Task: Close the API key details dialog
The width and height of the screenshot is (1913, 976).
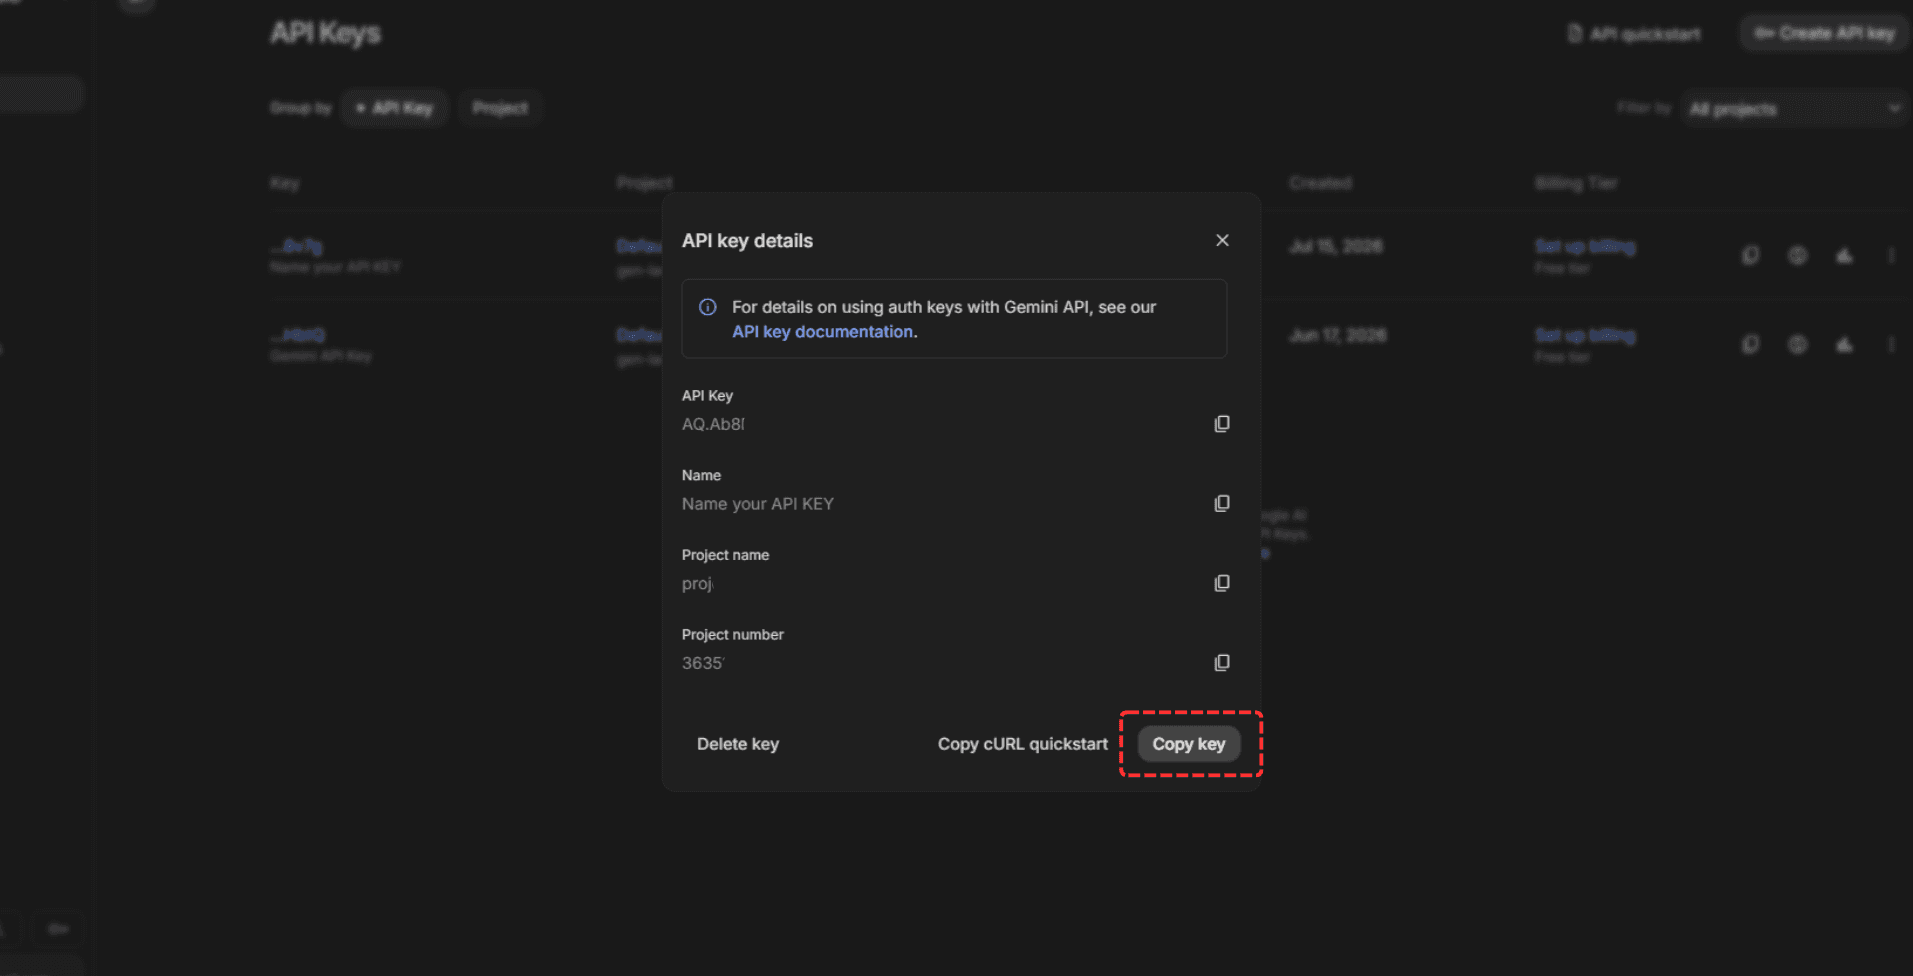Action: click(x=1222, y=240)
